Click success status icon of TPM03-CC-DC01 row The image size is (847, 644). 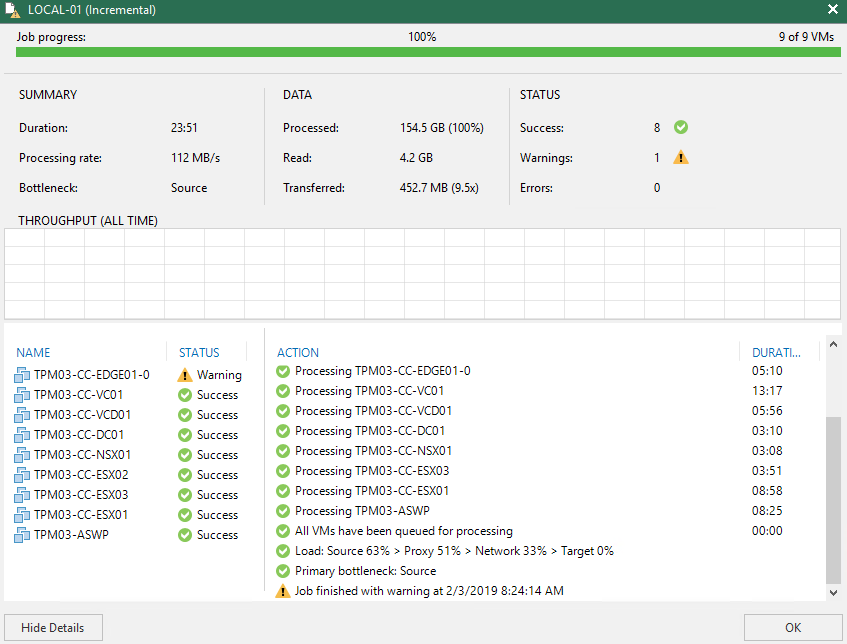click(185, 435)
